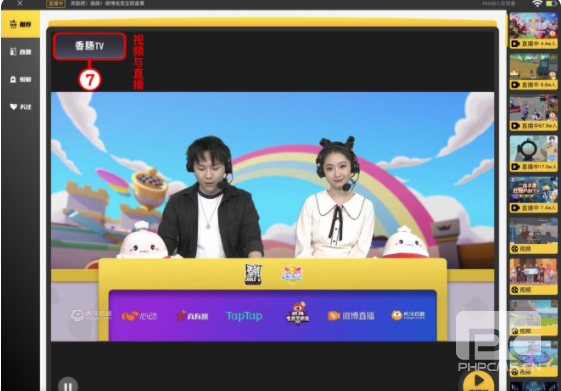Pause the live stream playback
Screen dimensions: 561x391
coord(68,385)
